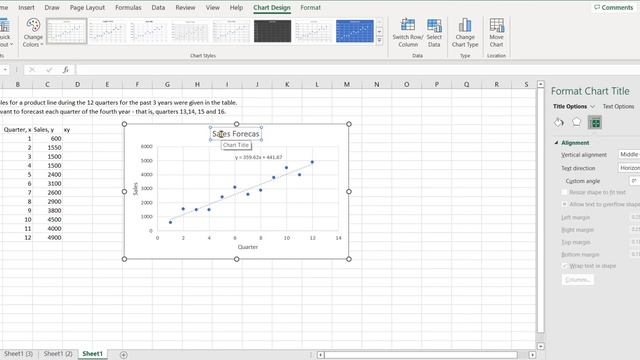
Task: Click the vertical scrollbar down arrow
Action: coord(540,346)
